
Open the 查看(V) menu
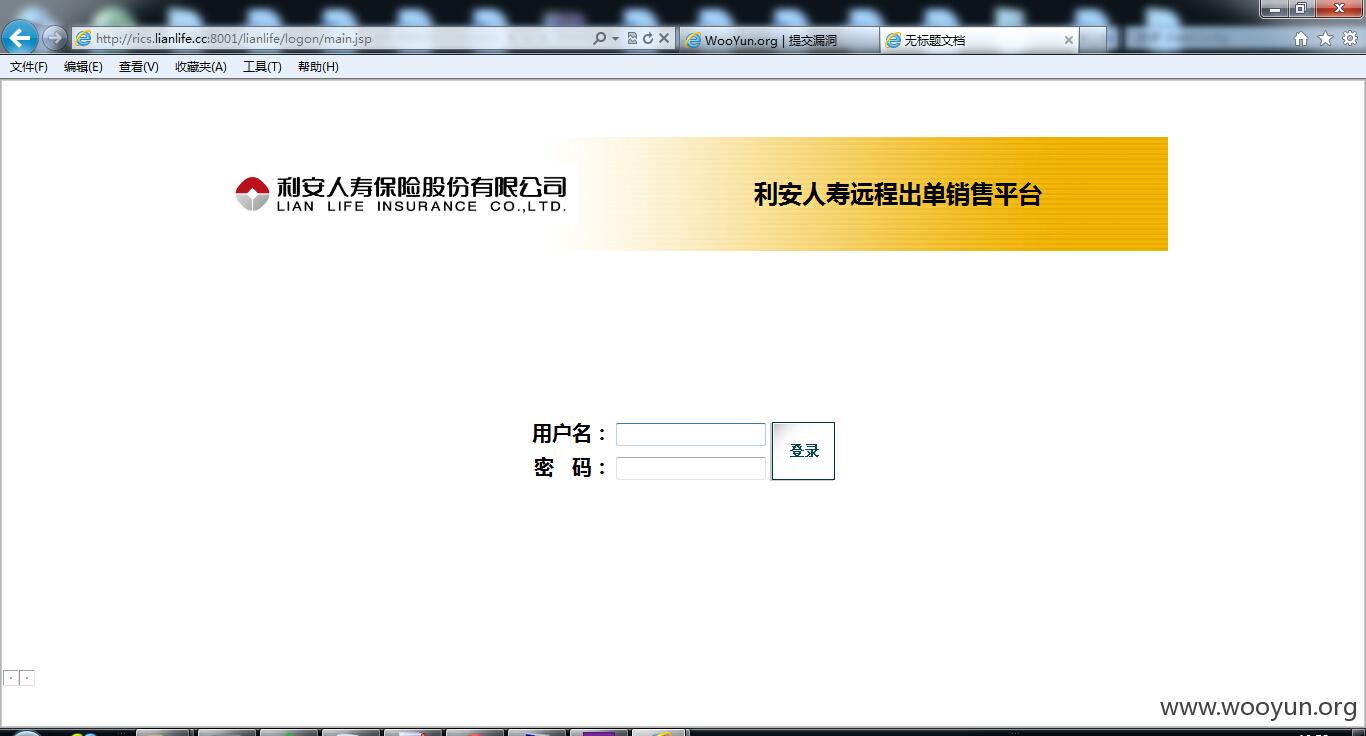[x=138, y=67]
